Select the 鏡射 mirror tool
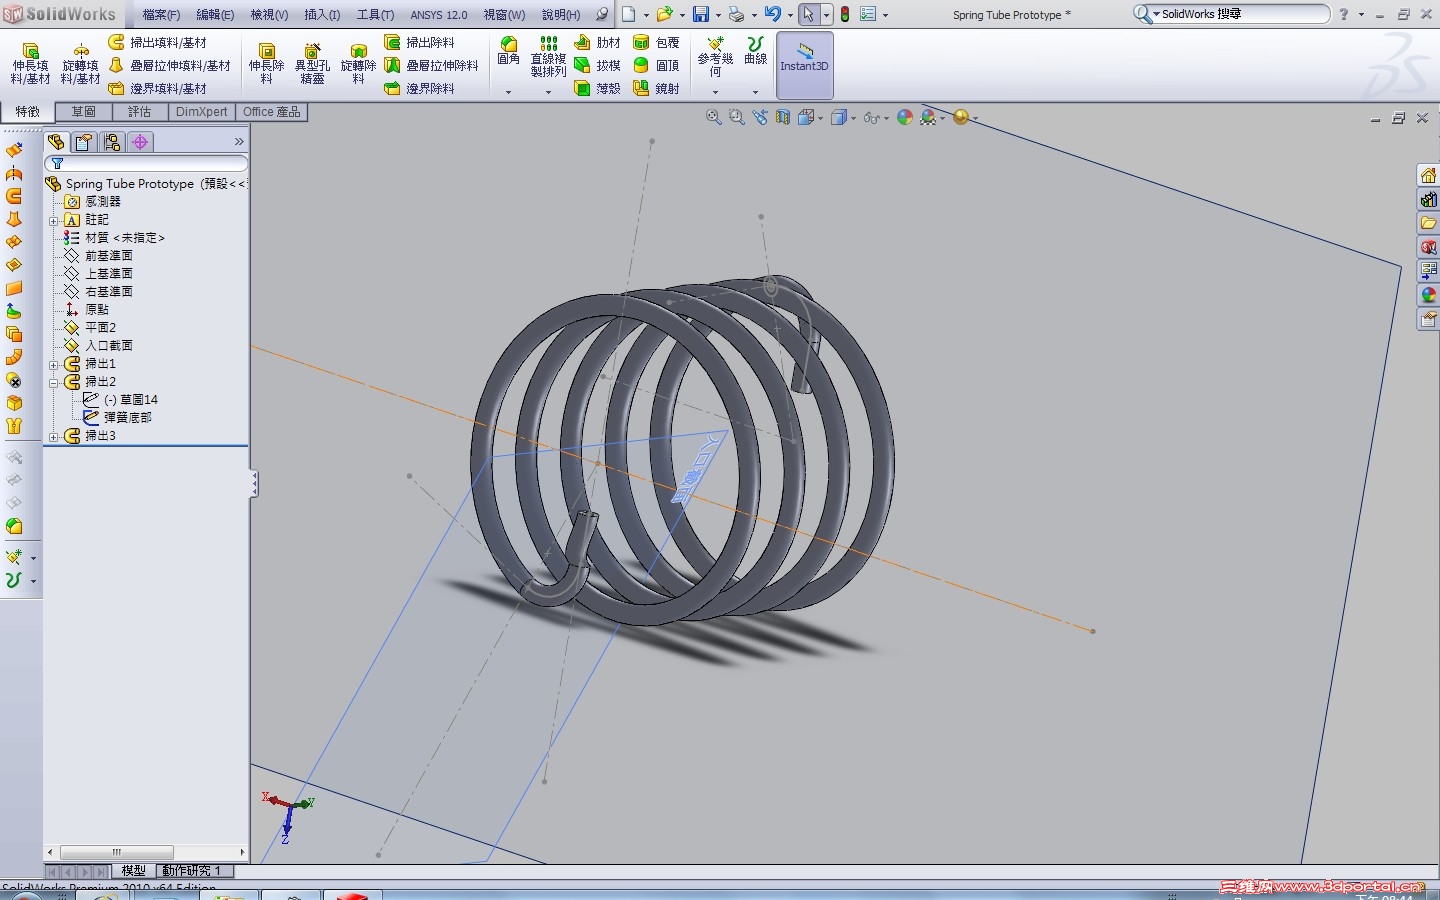 click(656, 88)
